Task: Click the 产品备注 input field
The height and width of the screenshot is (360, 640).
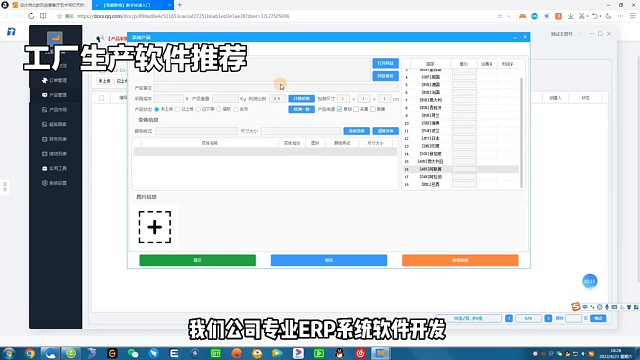Action: tap(276, 88)
